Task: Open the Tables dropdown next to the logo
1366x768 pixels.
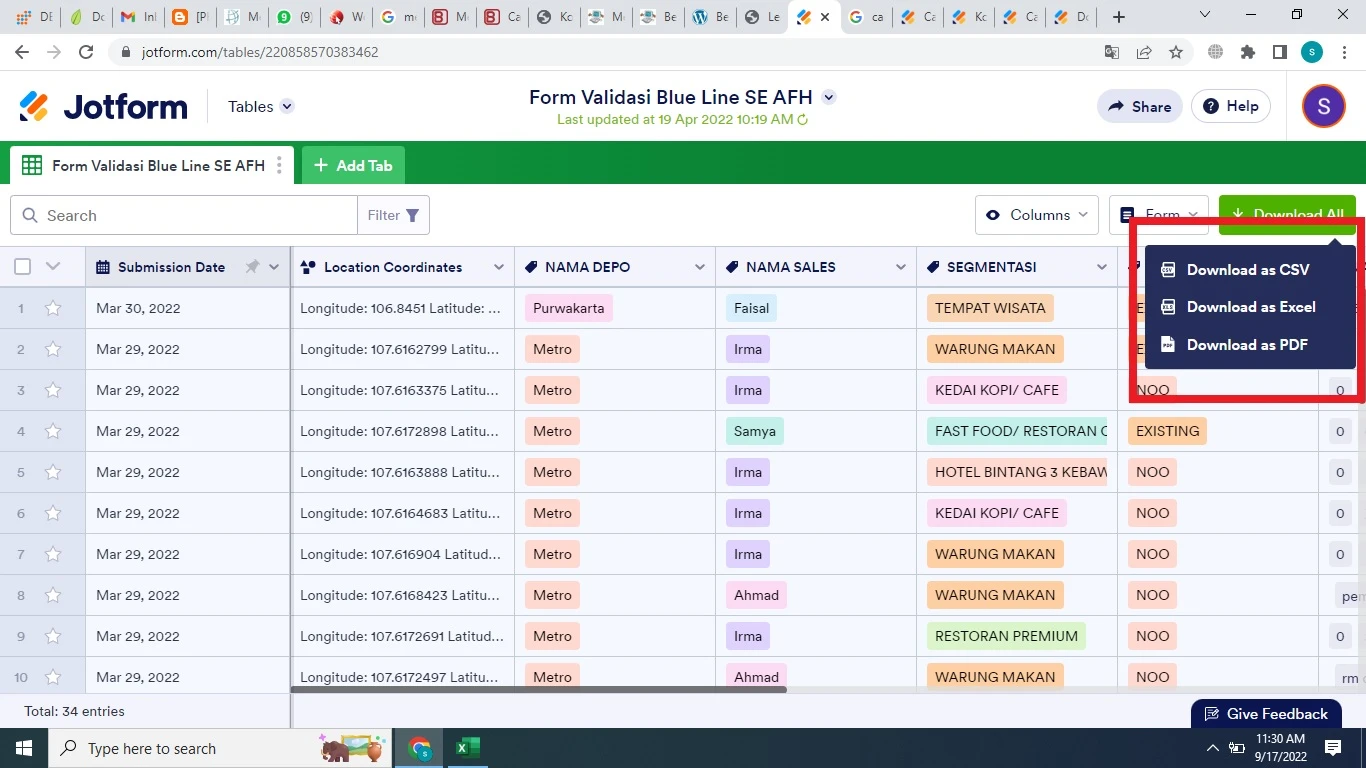Action: pyautogui.click(x=259, y=106)
